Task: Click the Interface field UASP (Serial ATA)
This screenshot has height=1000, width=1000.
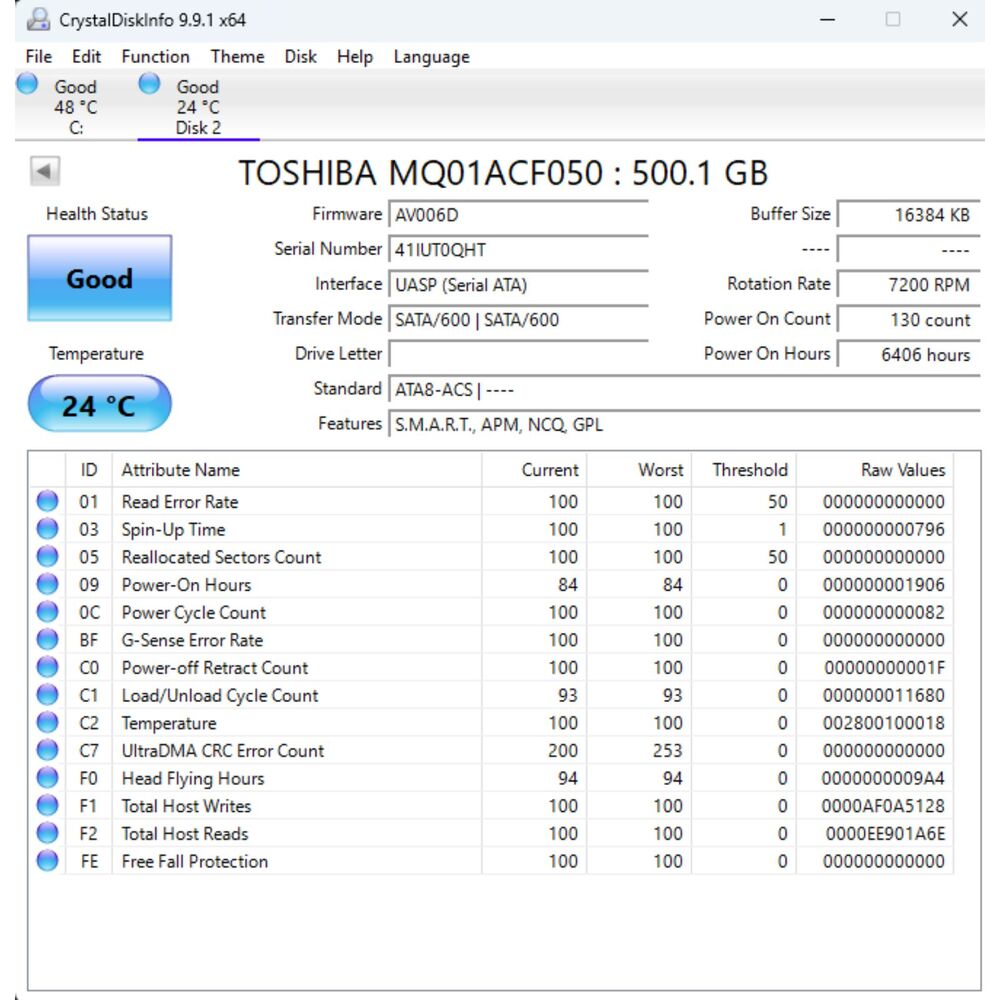Action: point(518,284)
